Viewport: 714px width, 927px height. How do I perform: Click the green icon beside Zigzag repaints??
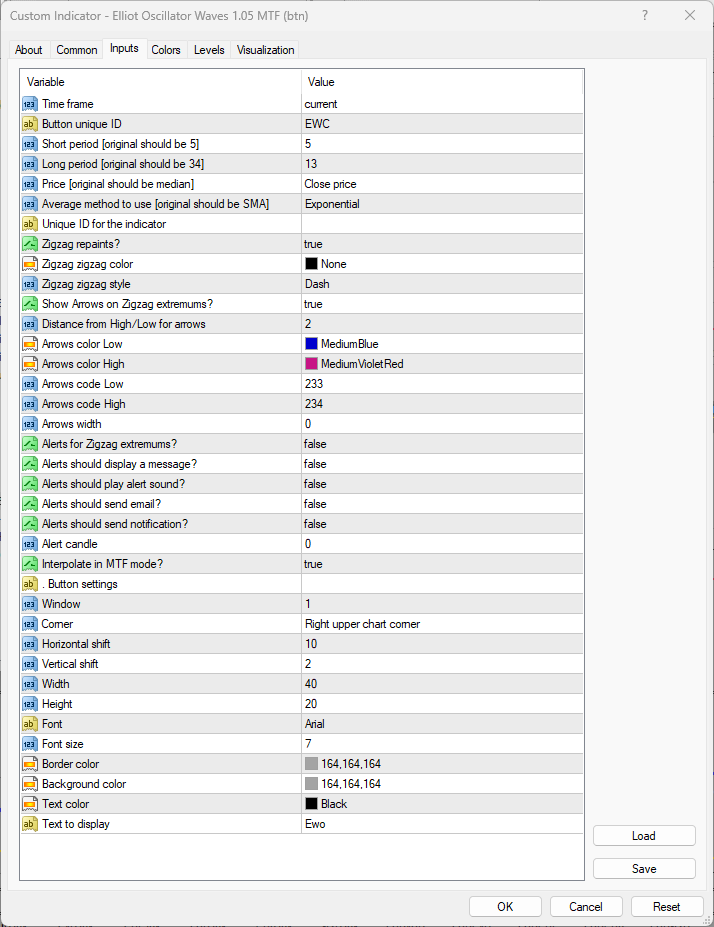tap(30, 244)
